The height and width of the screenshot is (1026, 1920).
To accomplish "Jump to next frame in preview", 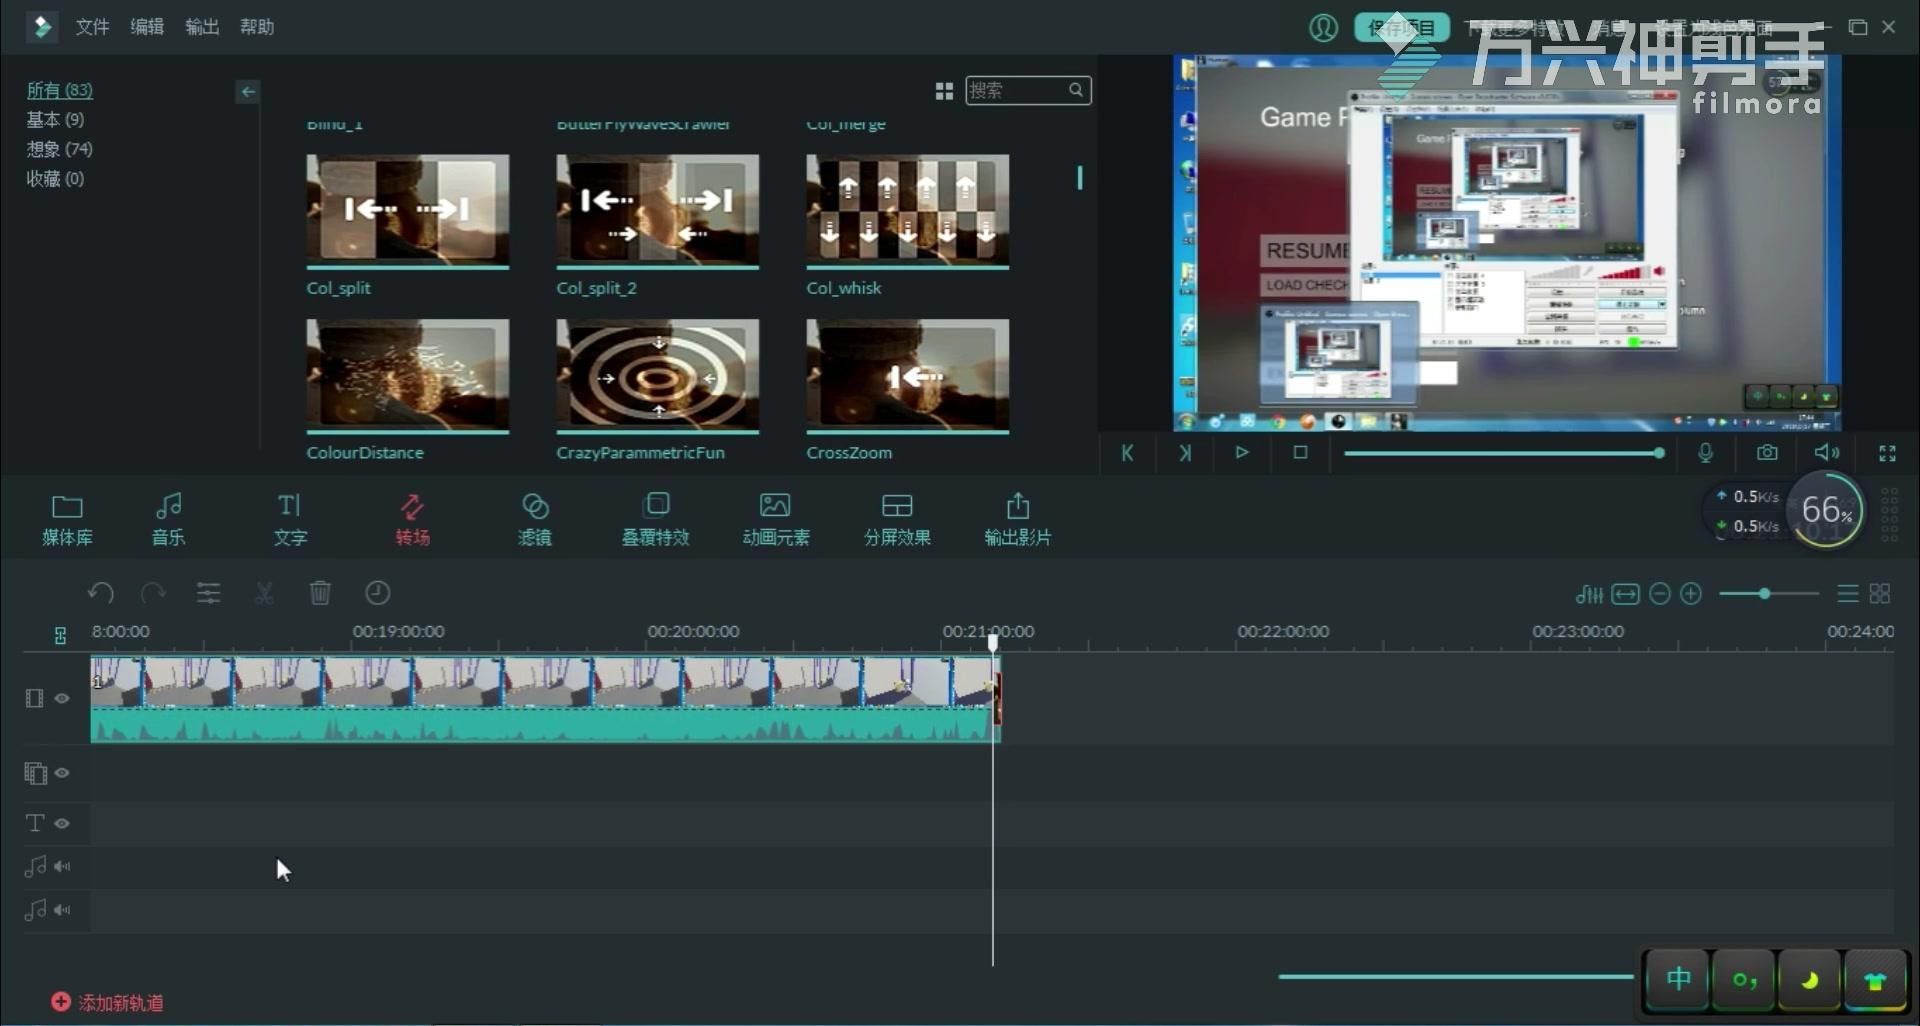I will [1185, 453].
